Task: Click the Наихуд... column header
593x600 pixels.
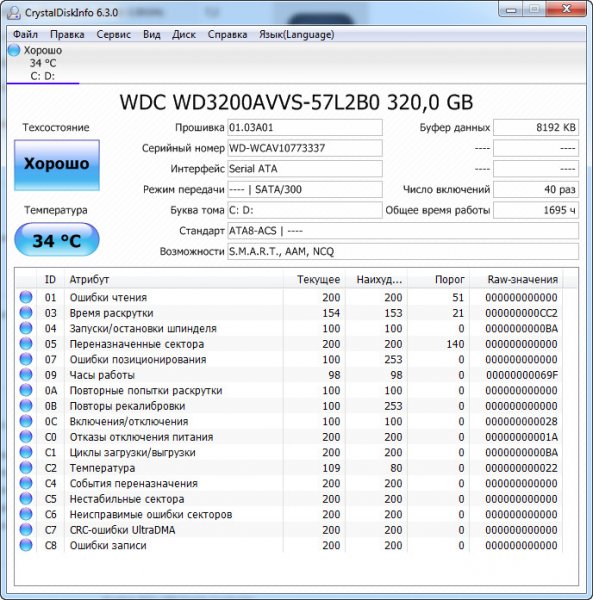Action: [x=376, y=279]
